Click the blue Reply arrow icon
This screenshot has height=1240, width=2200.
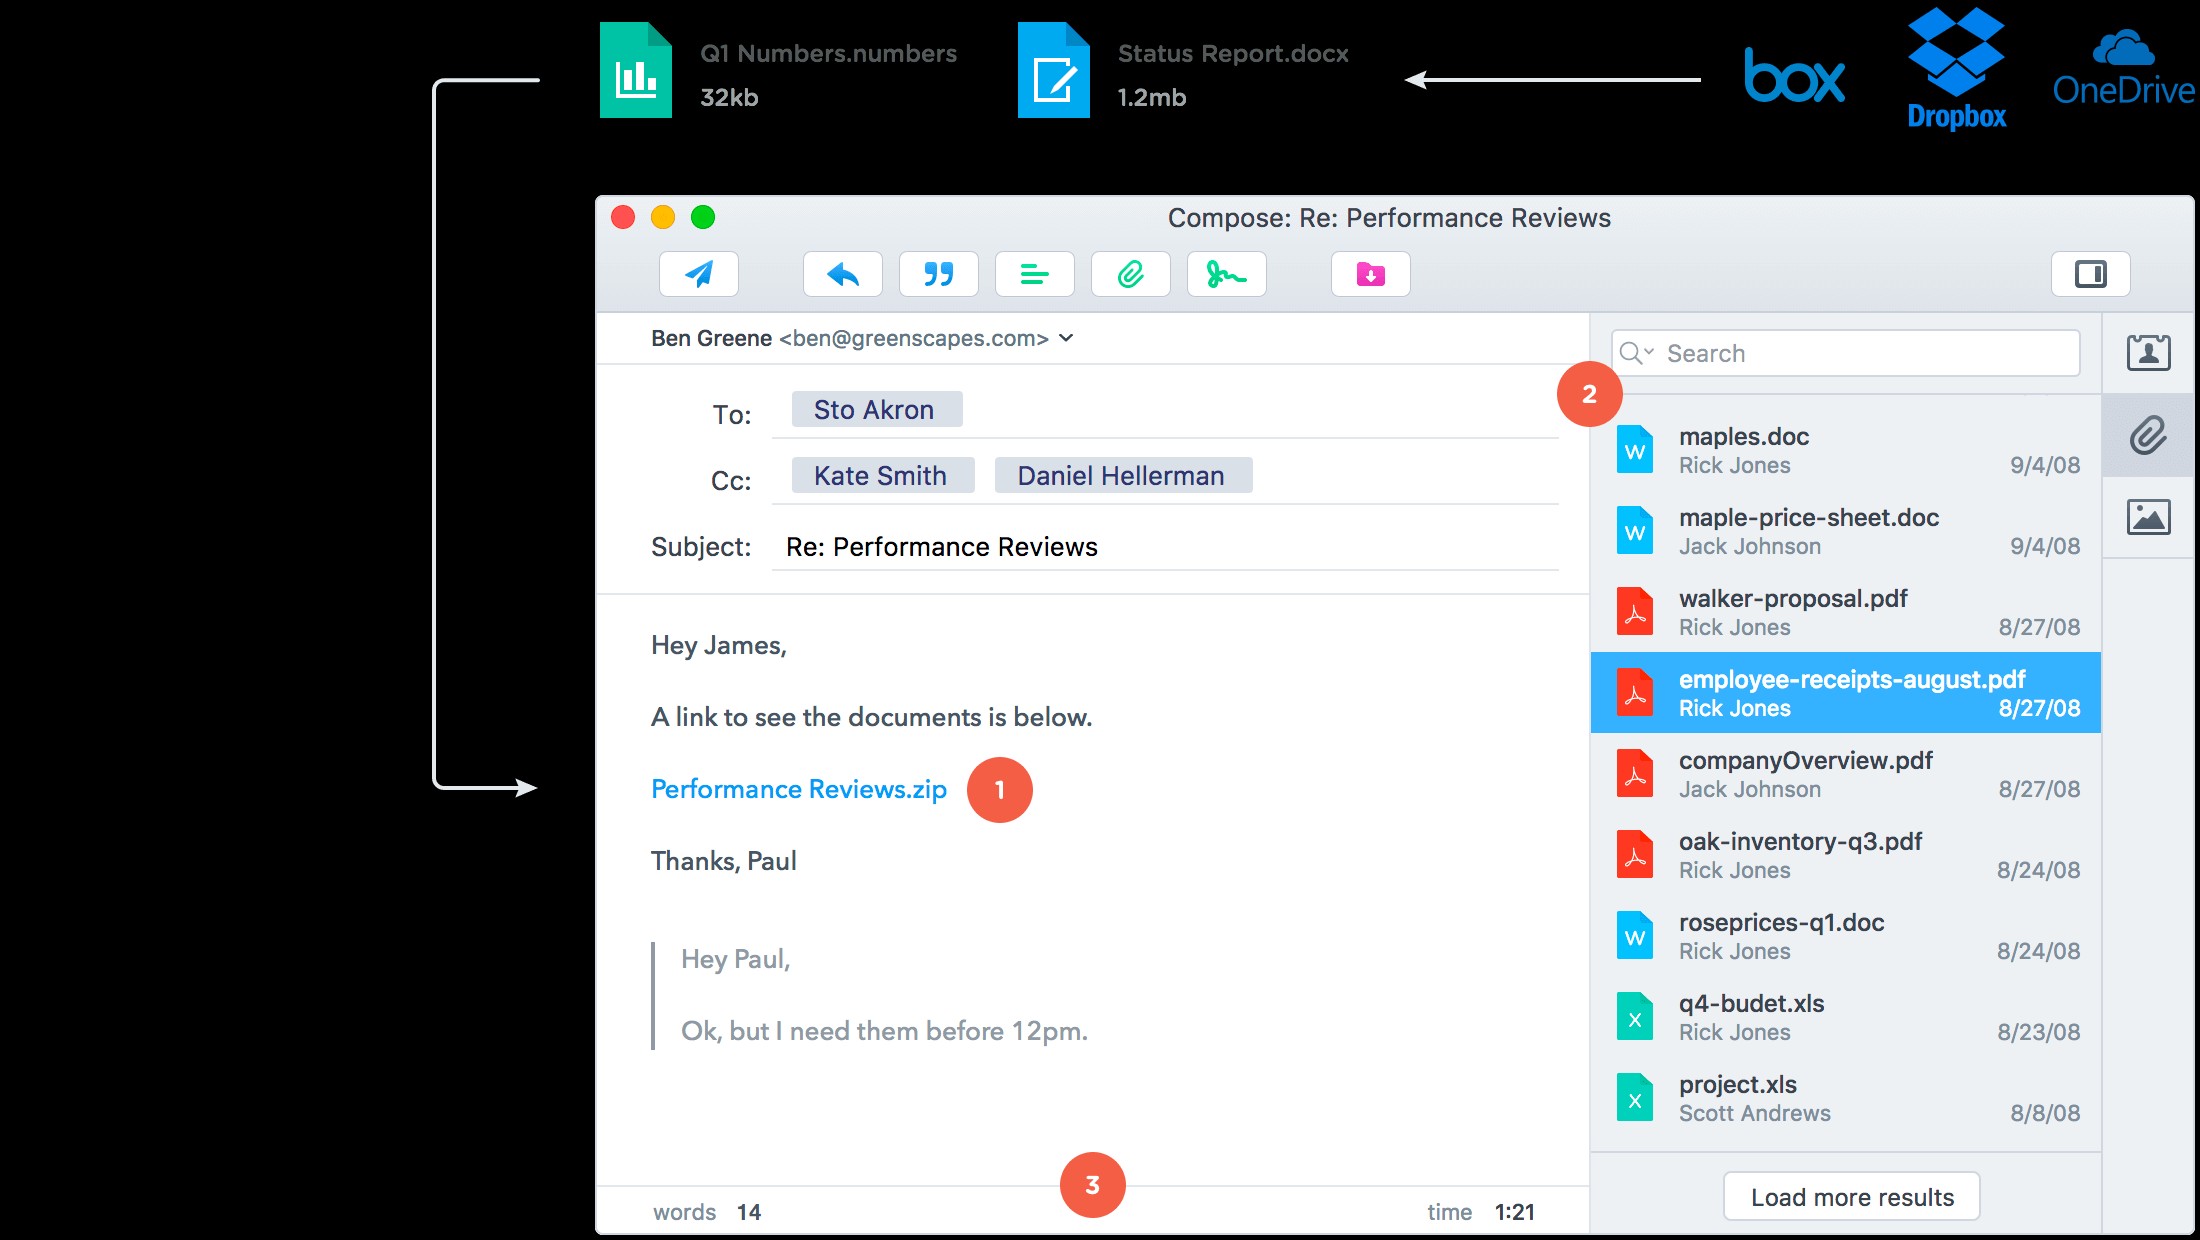pos(842,274)
